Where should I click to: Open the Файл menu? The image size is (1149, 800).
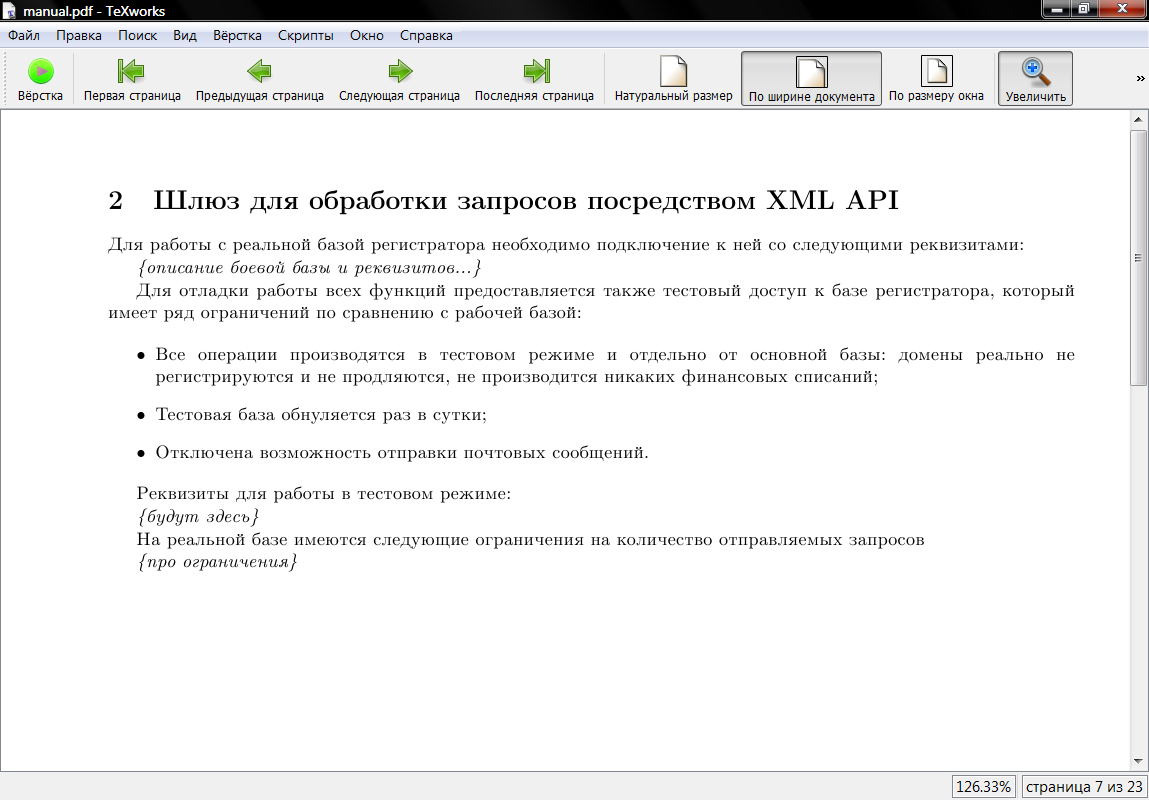pyautogui.click(x=24, y=35)
